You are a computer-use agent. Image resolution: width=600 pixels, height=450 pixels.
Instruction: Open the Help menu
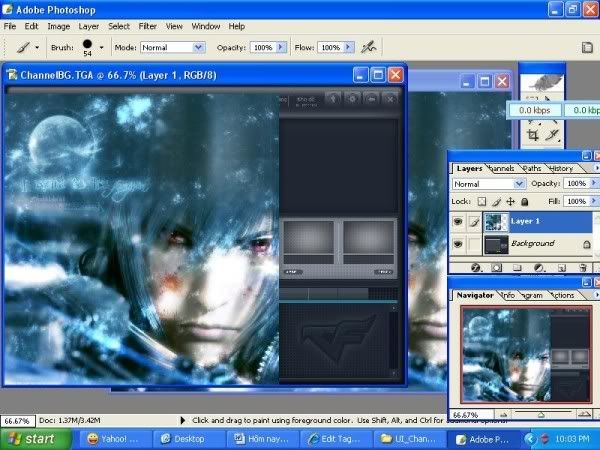[237, 26]
